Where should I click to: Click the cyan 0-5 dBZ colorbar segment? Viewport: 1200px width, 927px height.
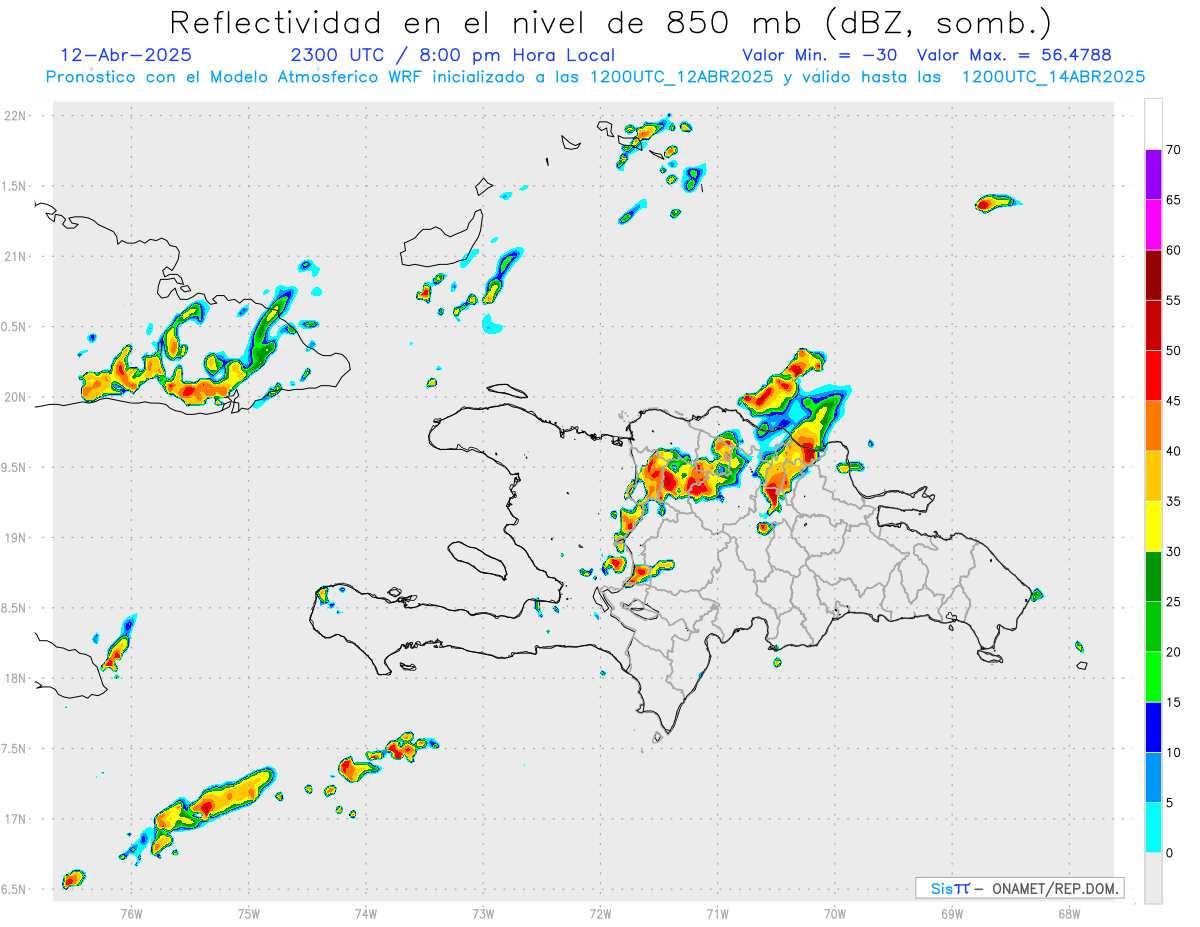[1153, 828]
